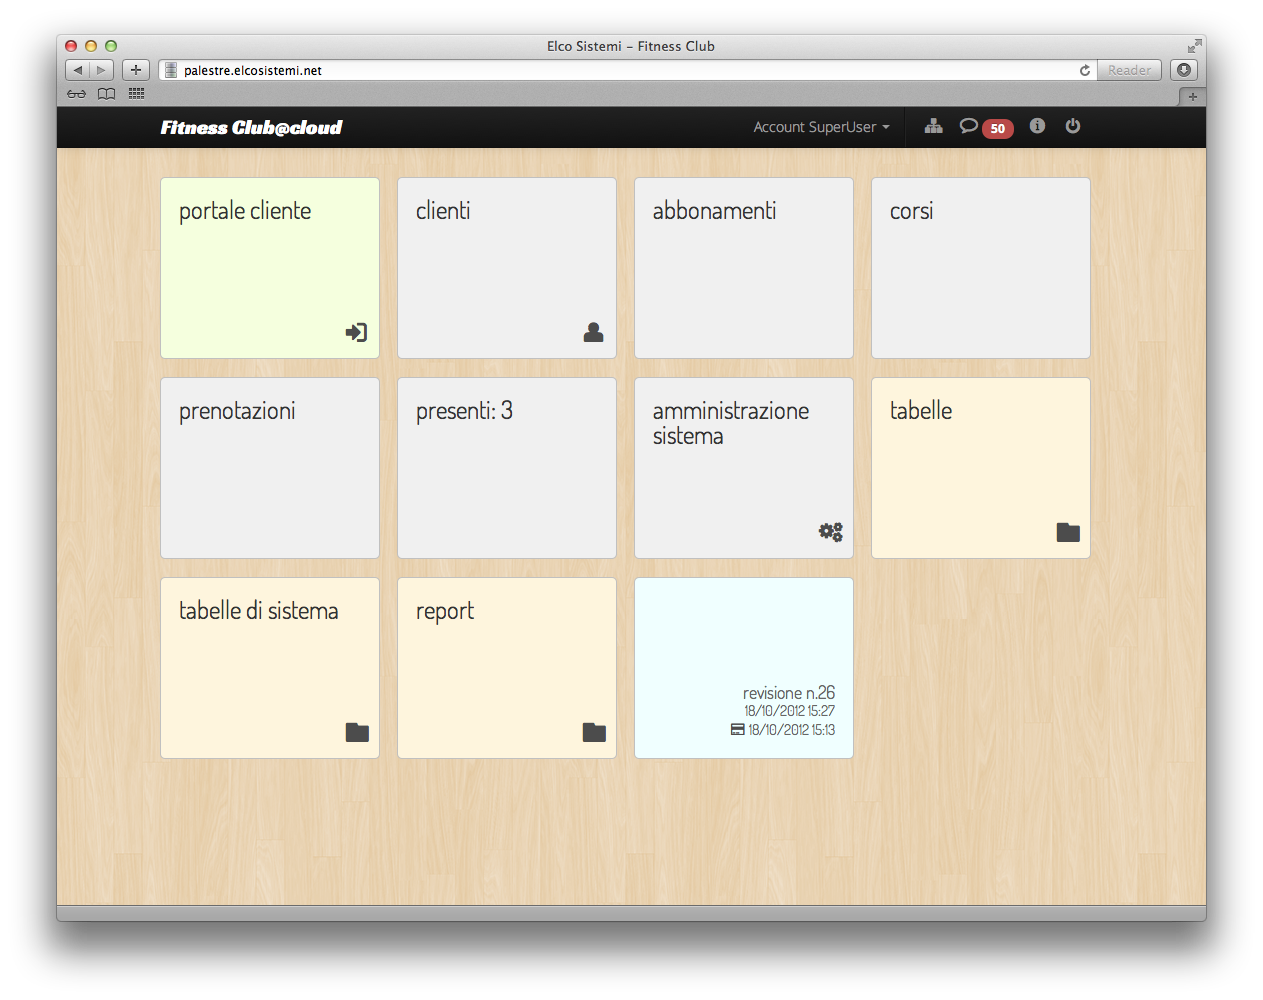Click the folder icon on report tile
Viewport: 1263px width, 1000px height.
[x=594, y=732]
